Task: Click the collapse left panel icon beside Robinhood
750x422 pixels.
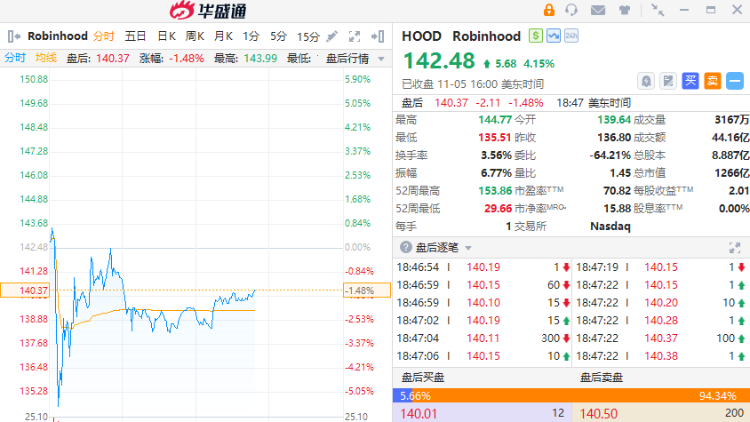Action: point(14,36)
